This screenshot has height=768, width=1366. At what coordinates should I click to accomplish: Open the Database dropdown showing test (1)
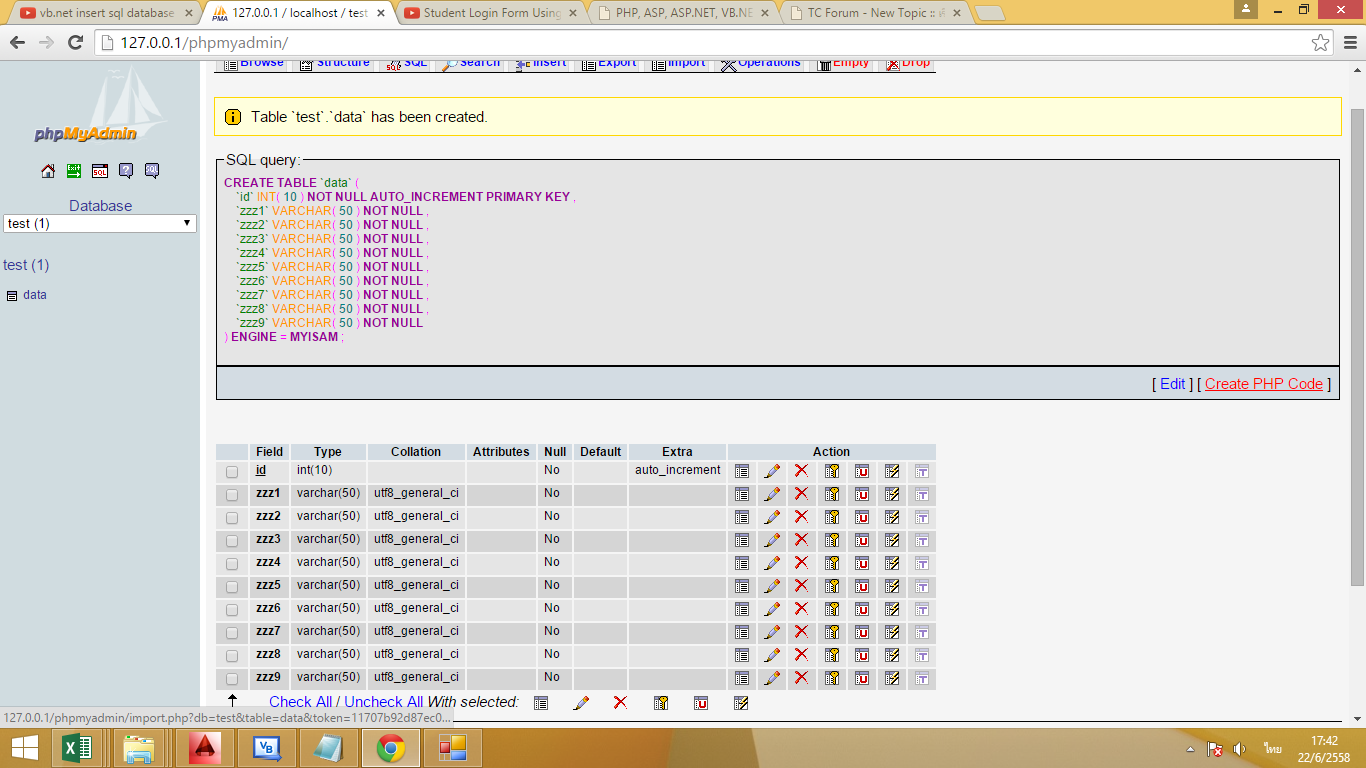click(100, 224)
